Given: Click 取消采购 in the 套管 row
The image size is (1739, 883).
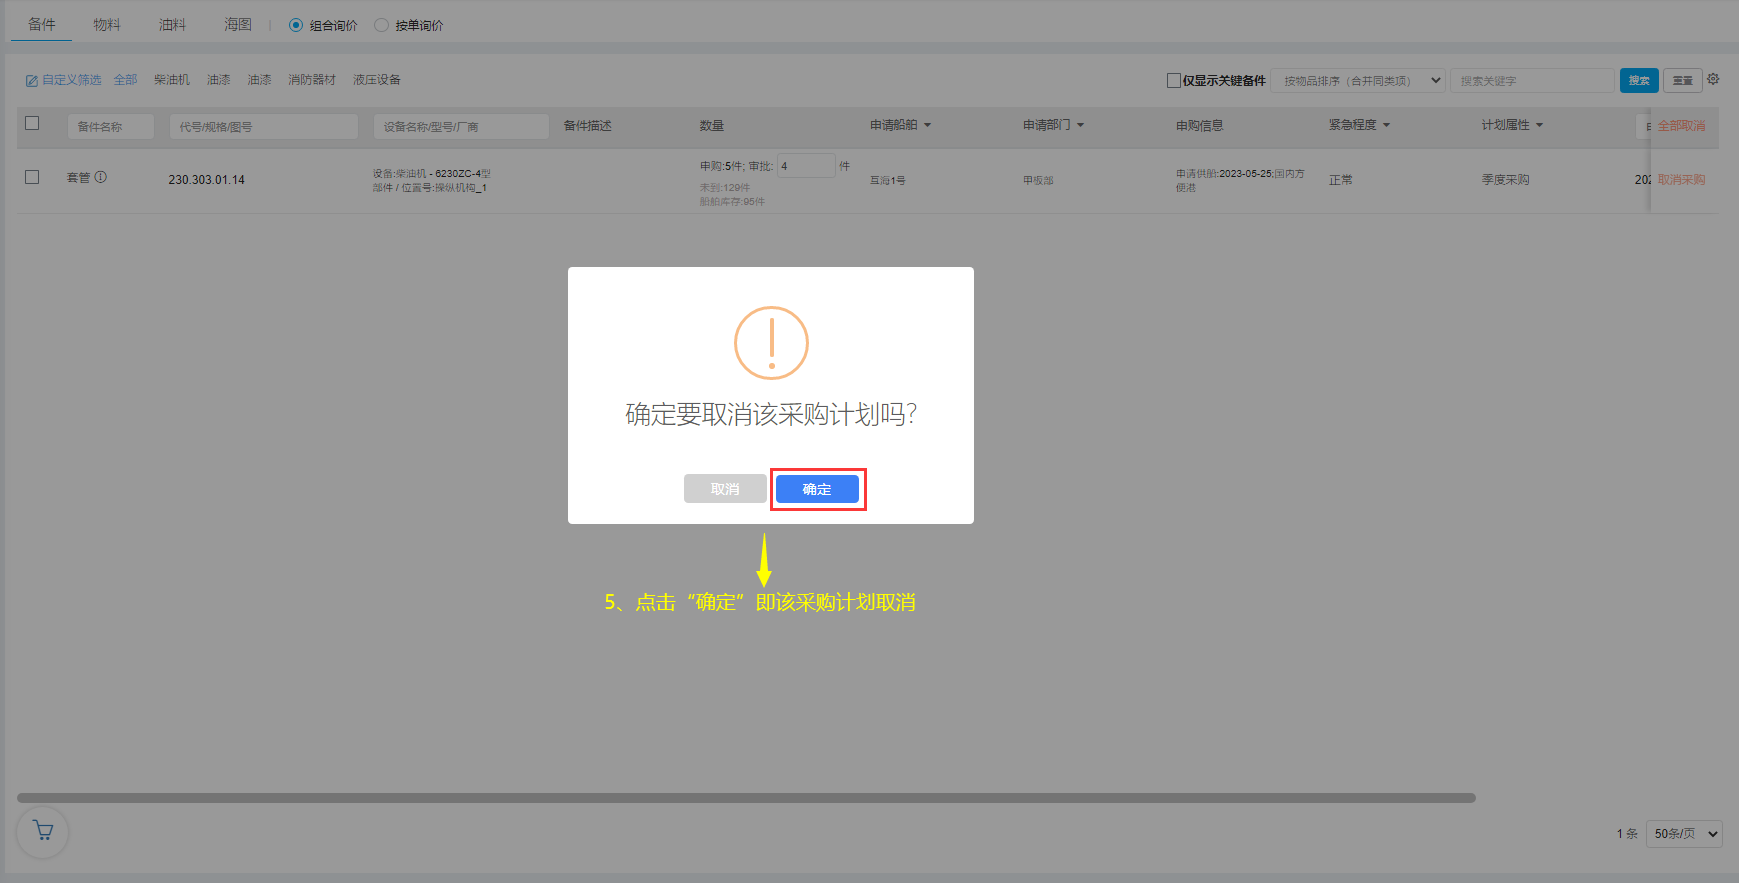Looking at the screenshot, I should [x=1681, y=180].
